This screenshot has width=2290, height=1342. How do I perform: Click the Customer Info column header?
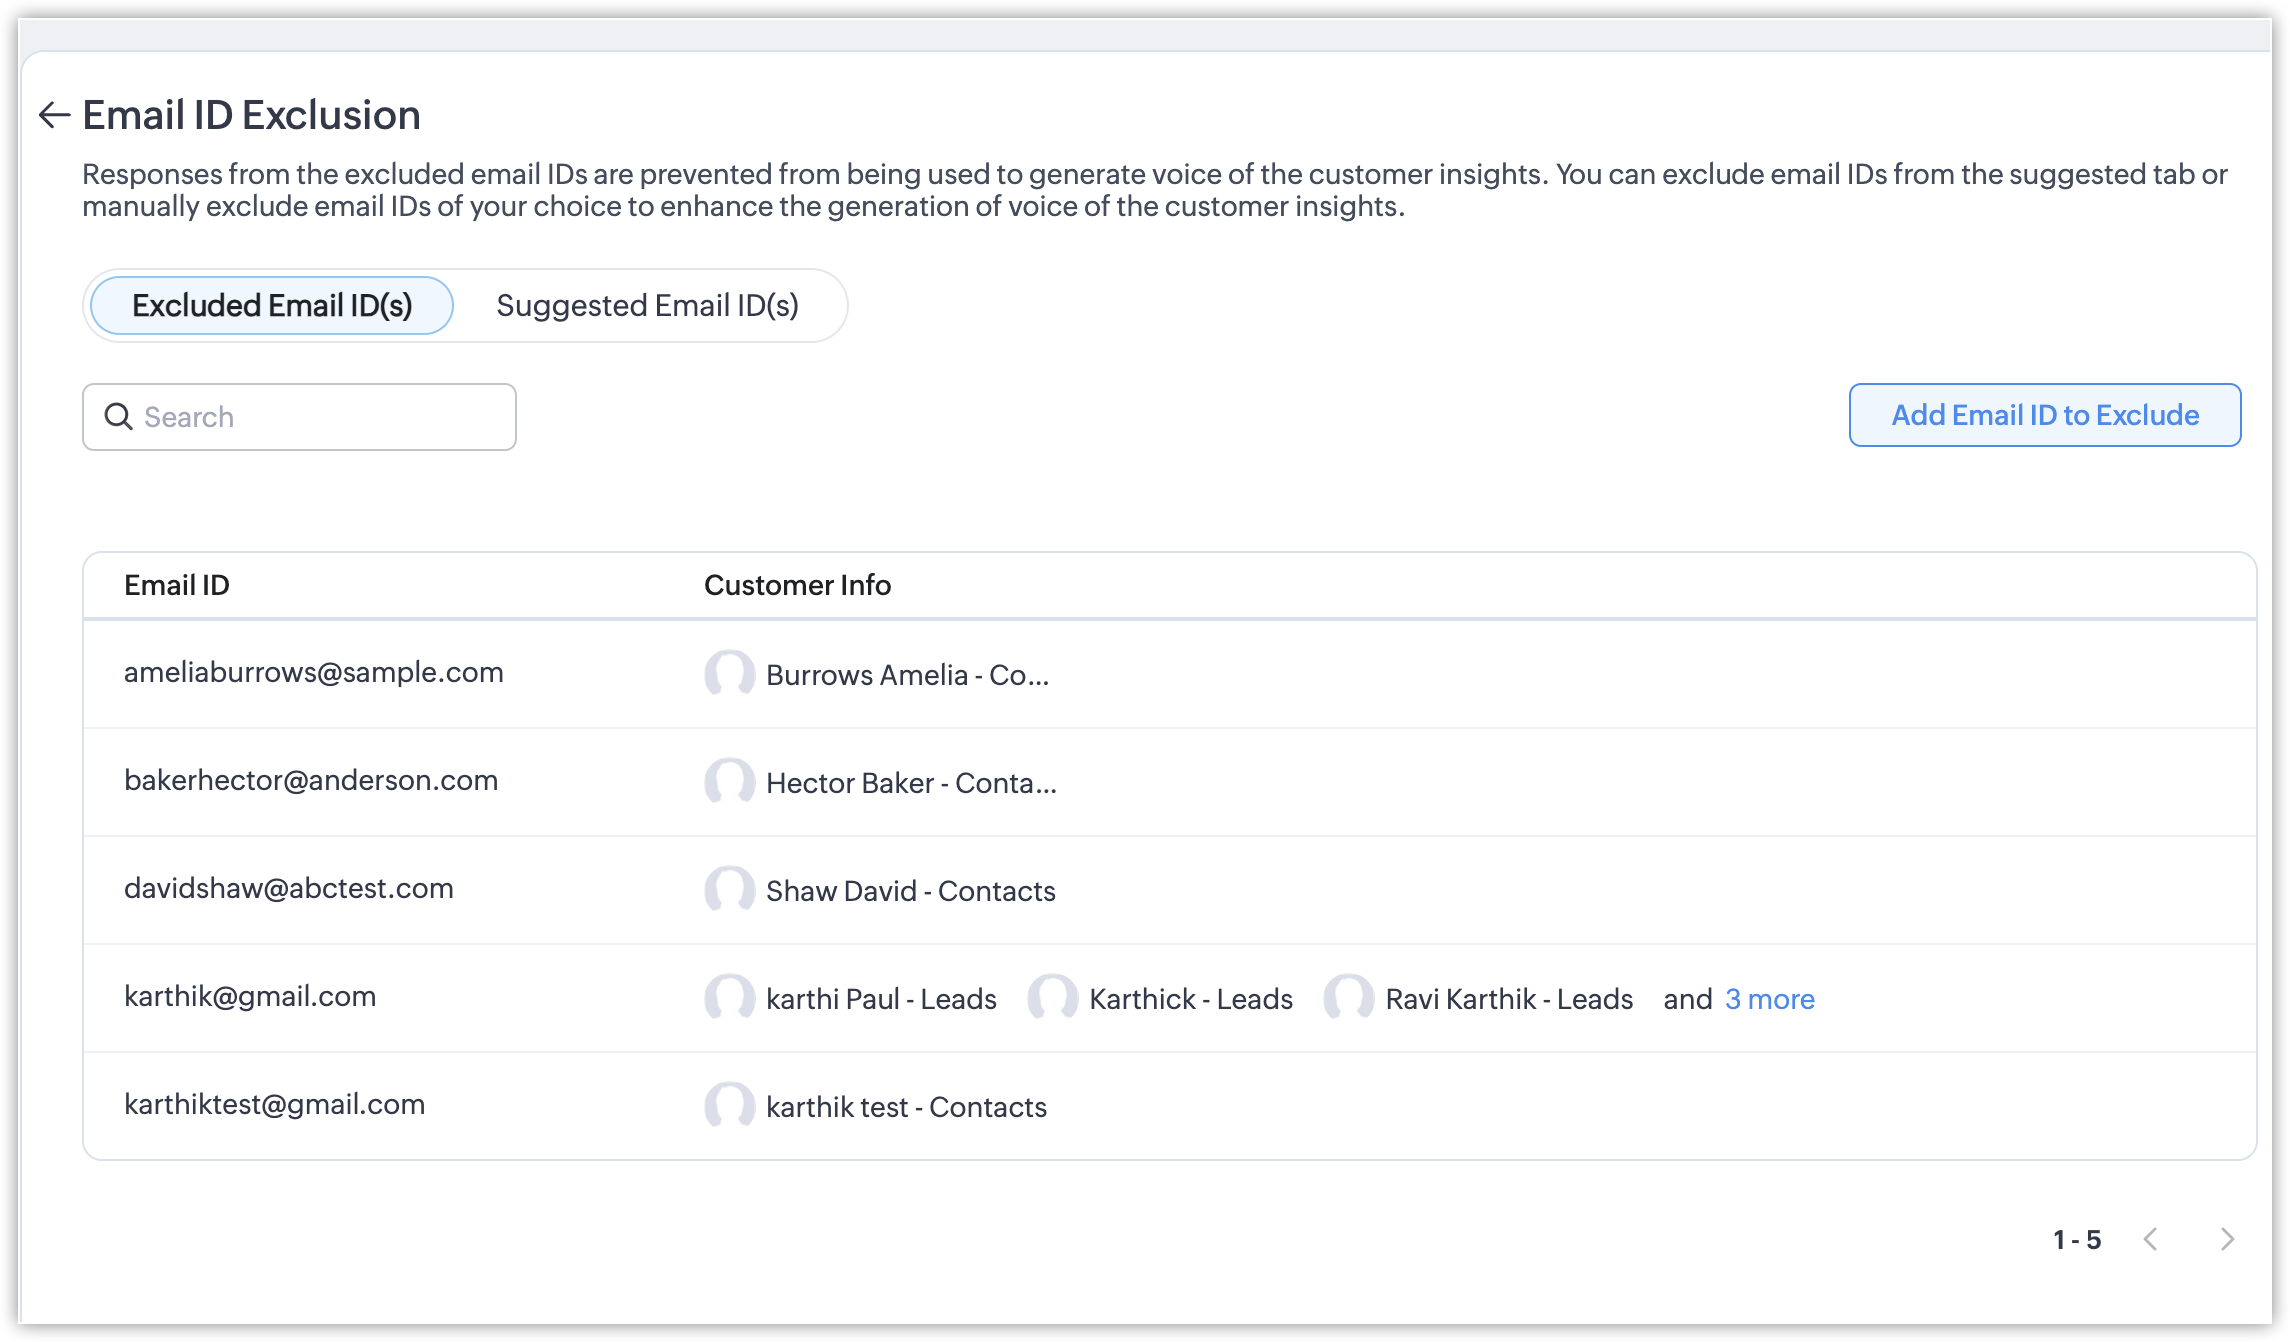[797, 585]
